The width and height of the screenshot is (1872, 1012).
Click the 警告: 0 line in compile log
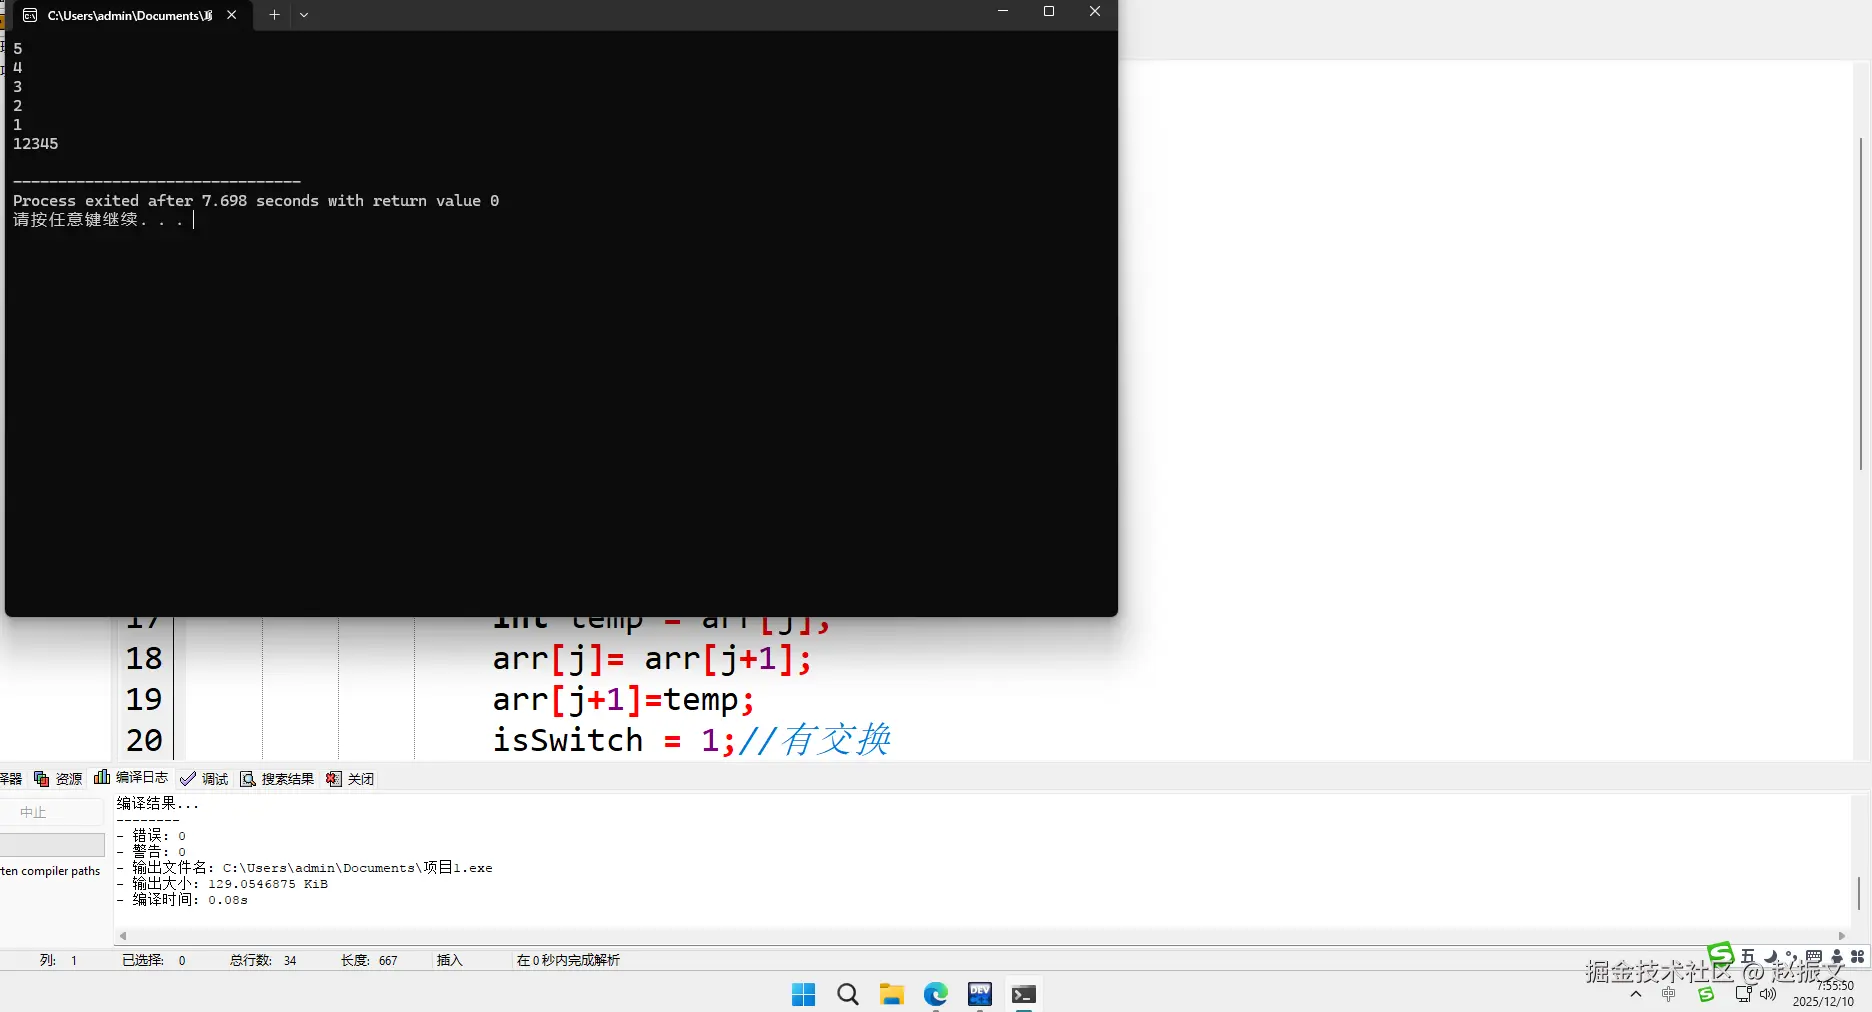coord(151,852)
